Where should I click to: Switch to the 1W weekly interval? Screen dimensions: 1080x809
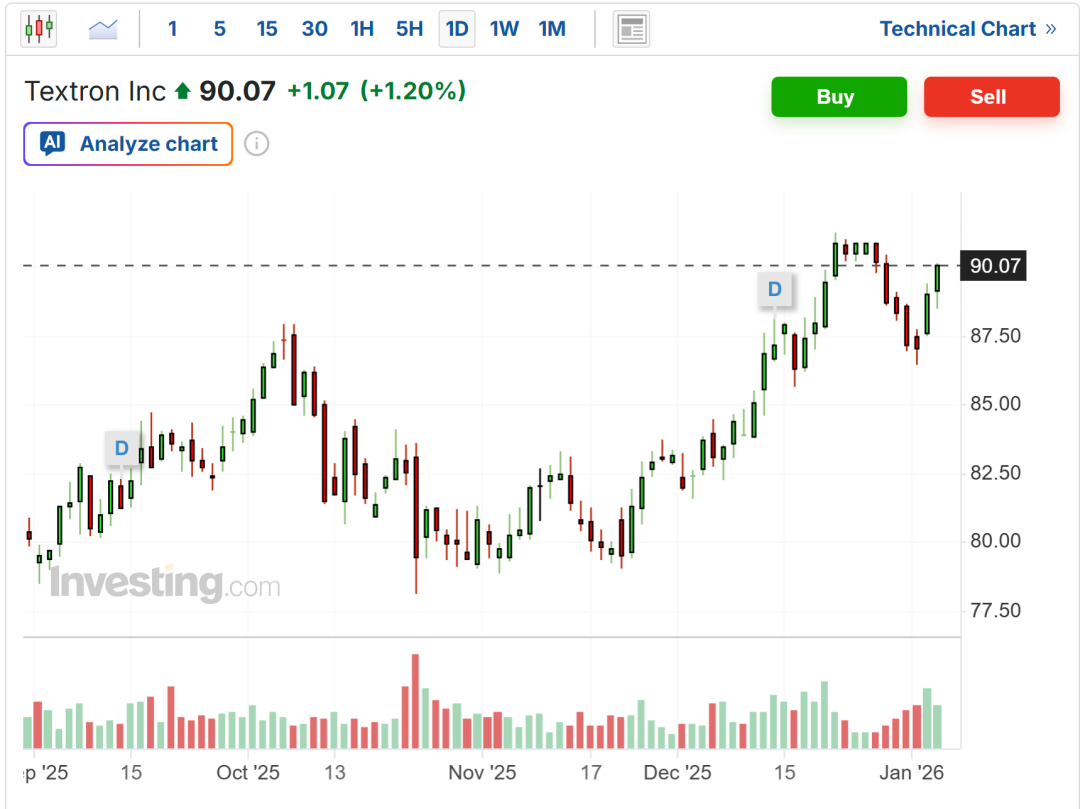504,29
